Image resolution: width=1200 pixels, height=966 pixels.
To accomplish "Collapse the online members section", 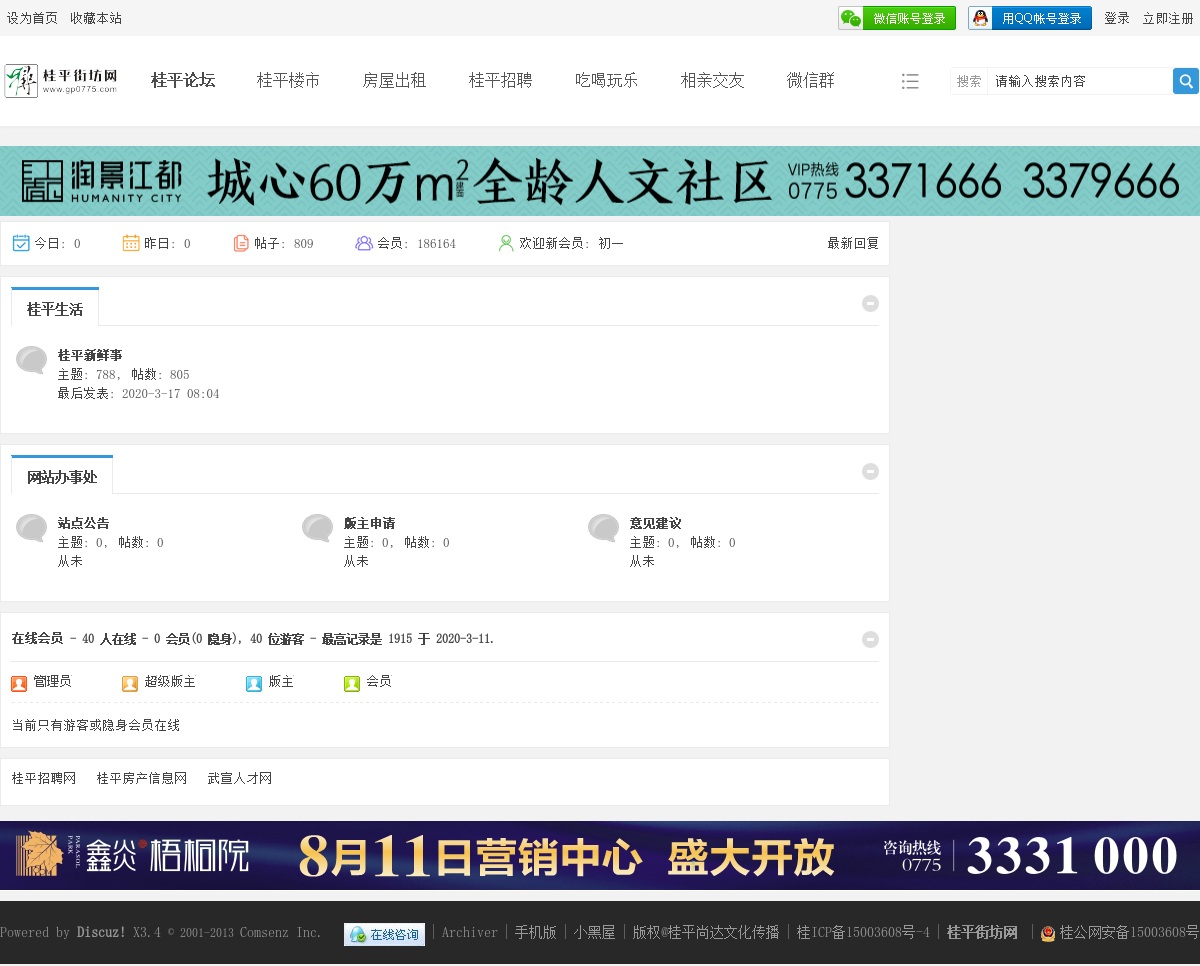I will [870, 639].
